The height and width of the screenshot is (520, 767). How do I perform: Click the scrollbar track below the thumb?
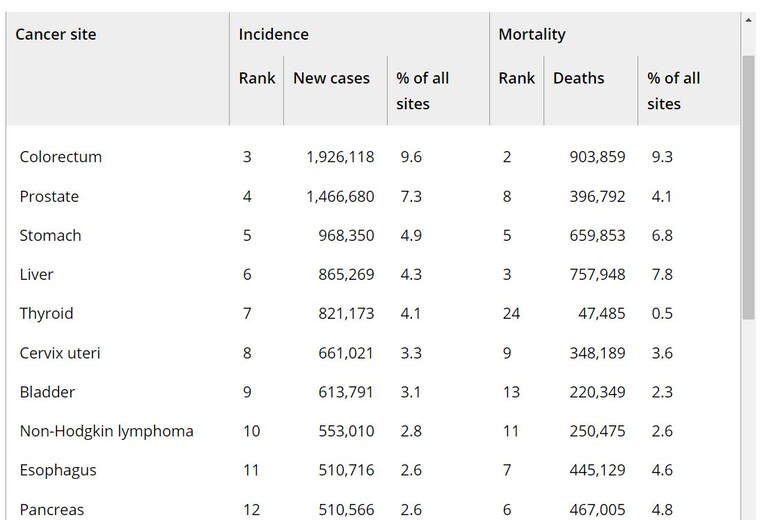[x=748, y=420]
